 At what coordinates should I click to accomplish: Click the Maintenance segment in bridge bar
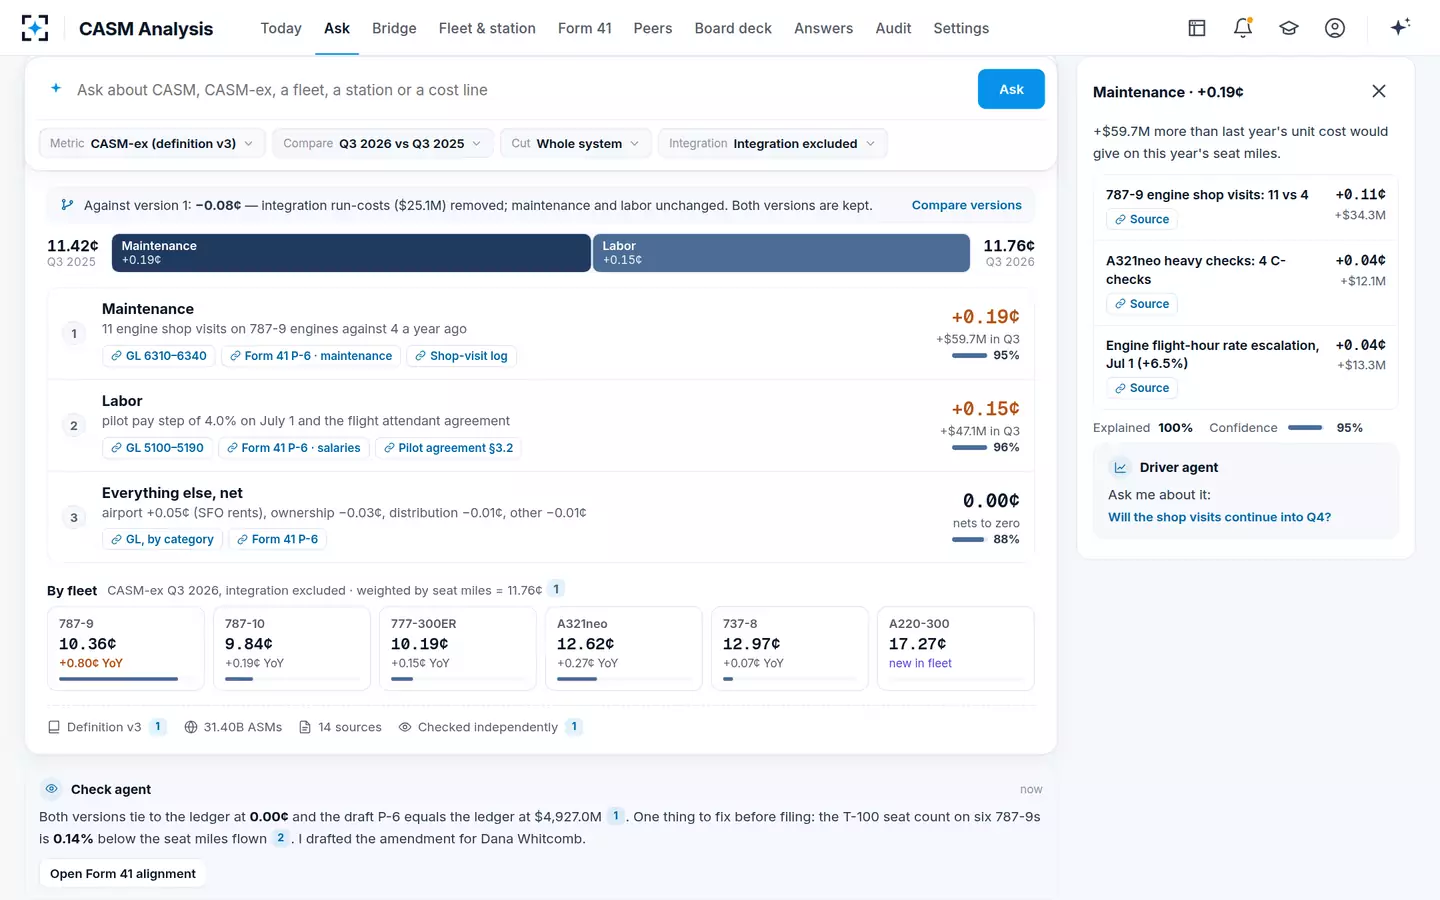point(351,253)
